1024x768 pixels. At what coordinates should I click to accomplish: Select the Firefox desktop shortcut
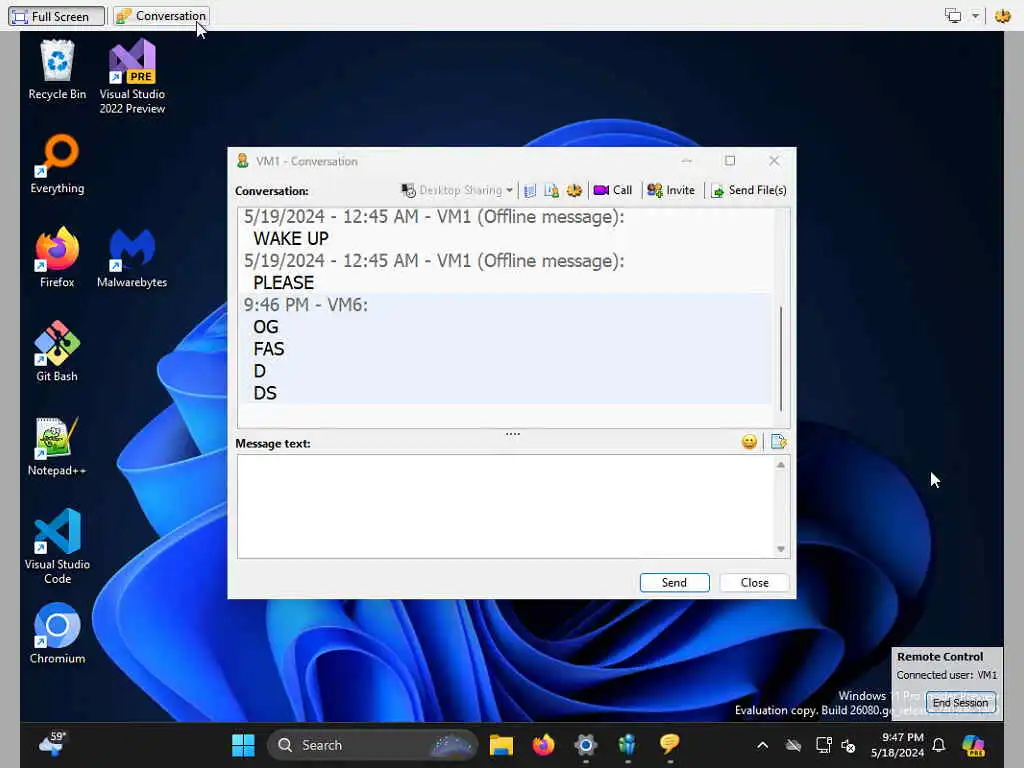click(x=57, y=257)
